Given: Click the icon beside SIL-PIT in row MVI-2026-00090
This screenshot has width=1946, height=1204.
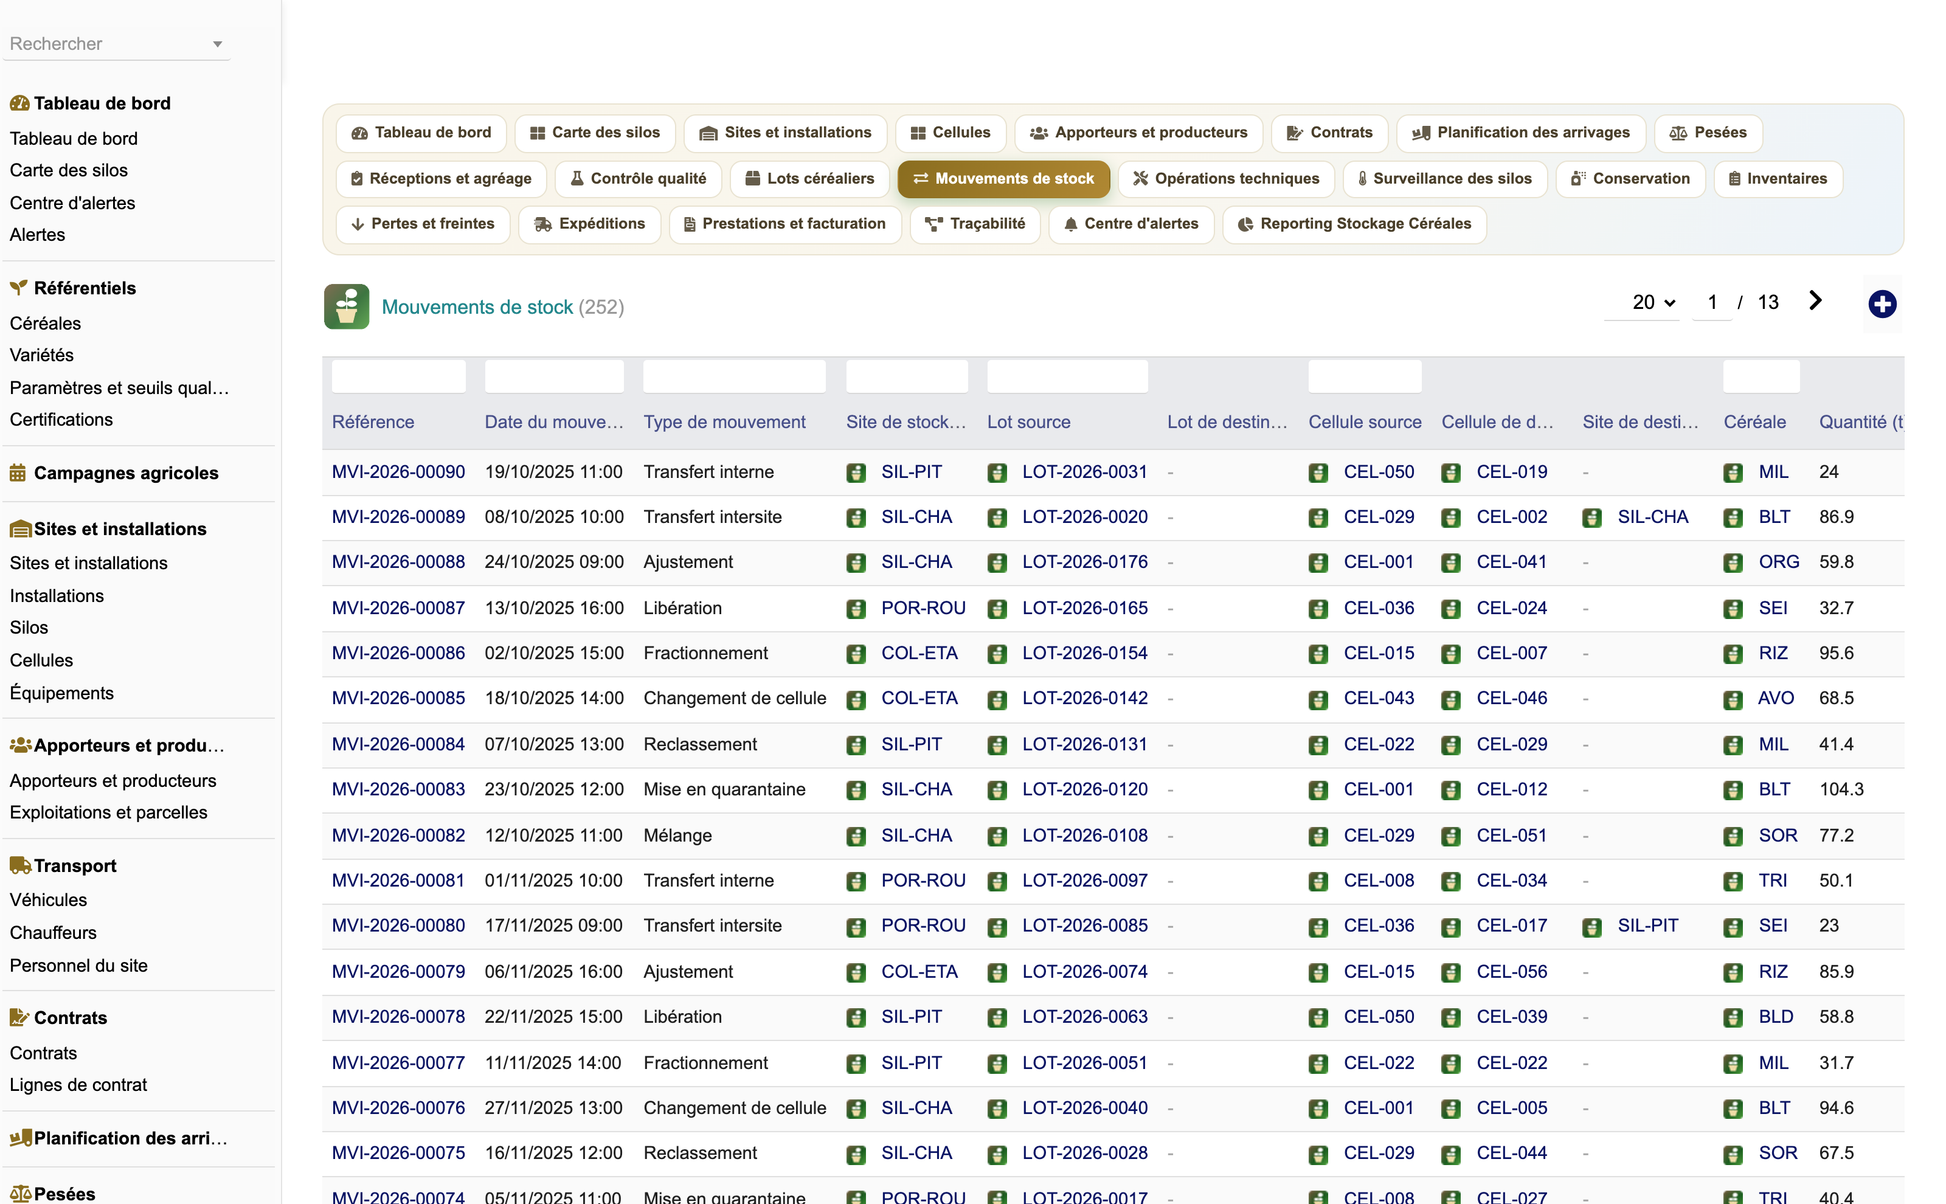Looking at the screenshot, I should pyautogui.click(x=856, y=473).
